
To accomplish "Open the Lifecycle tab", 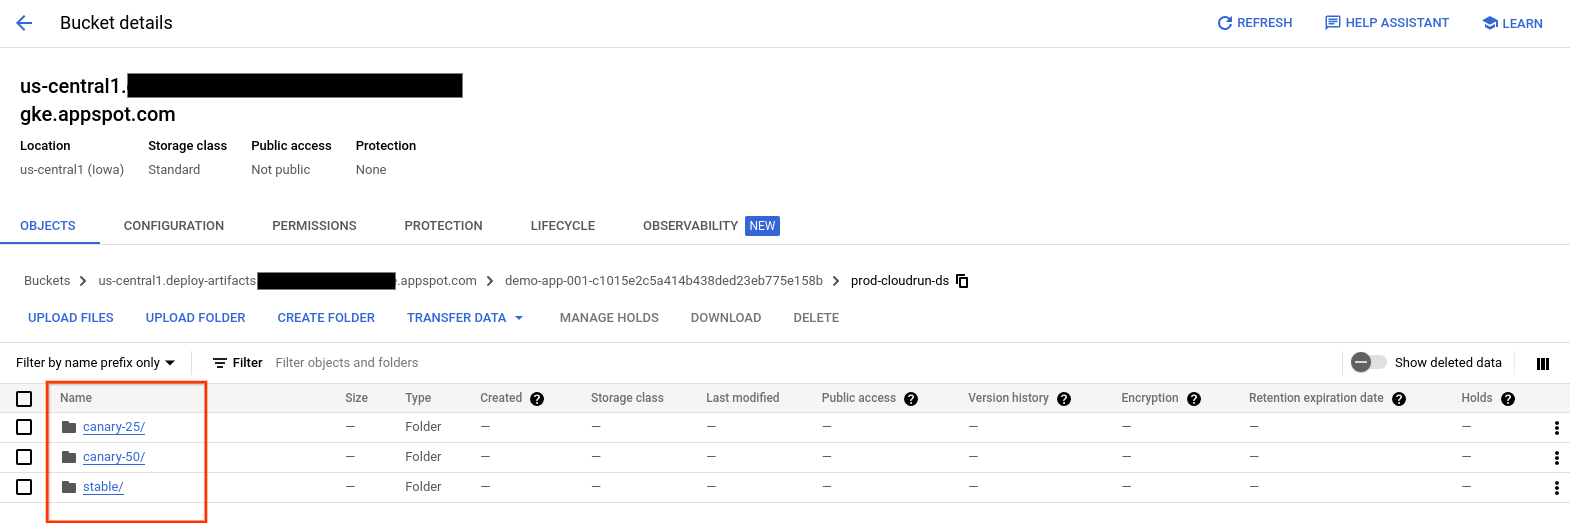I will (562, 226).
